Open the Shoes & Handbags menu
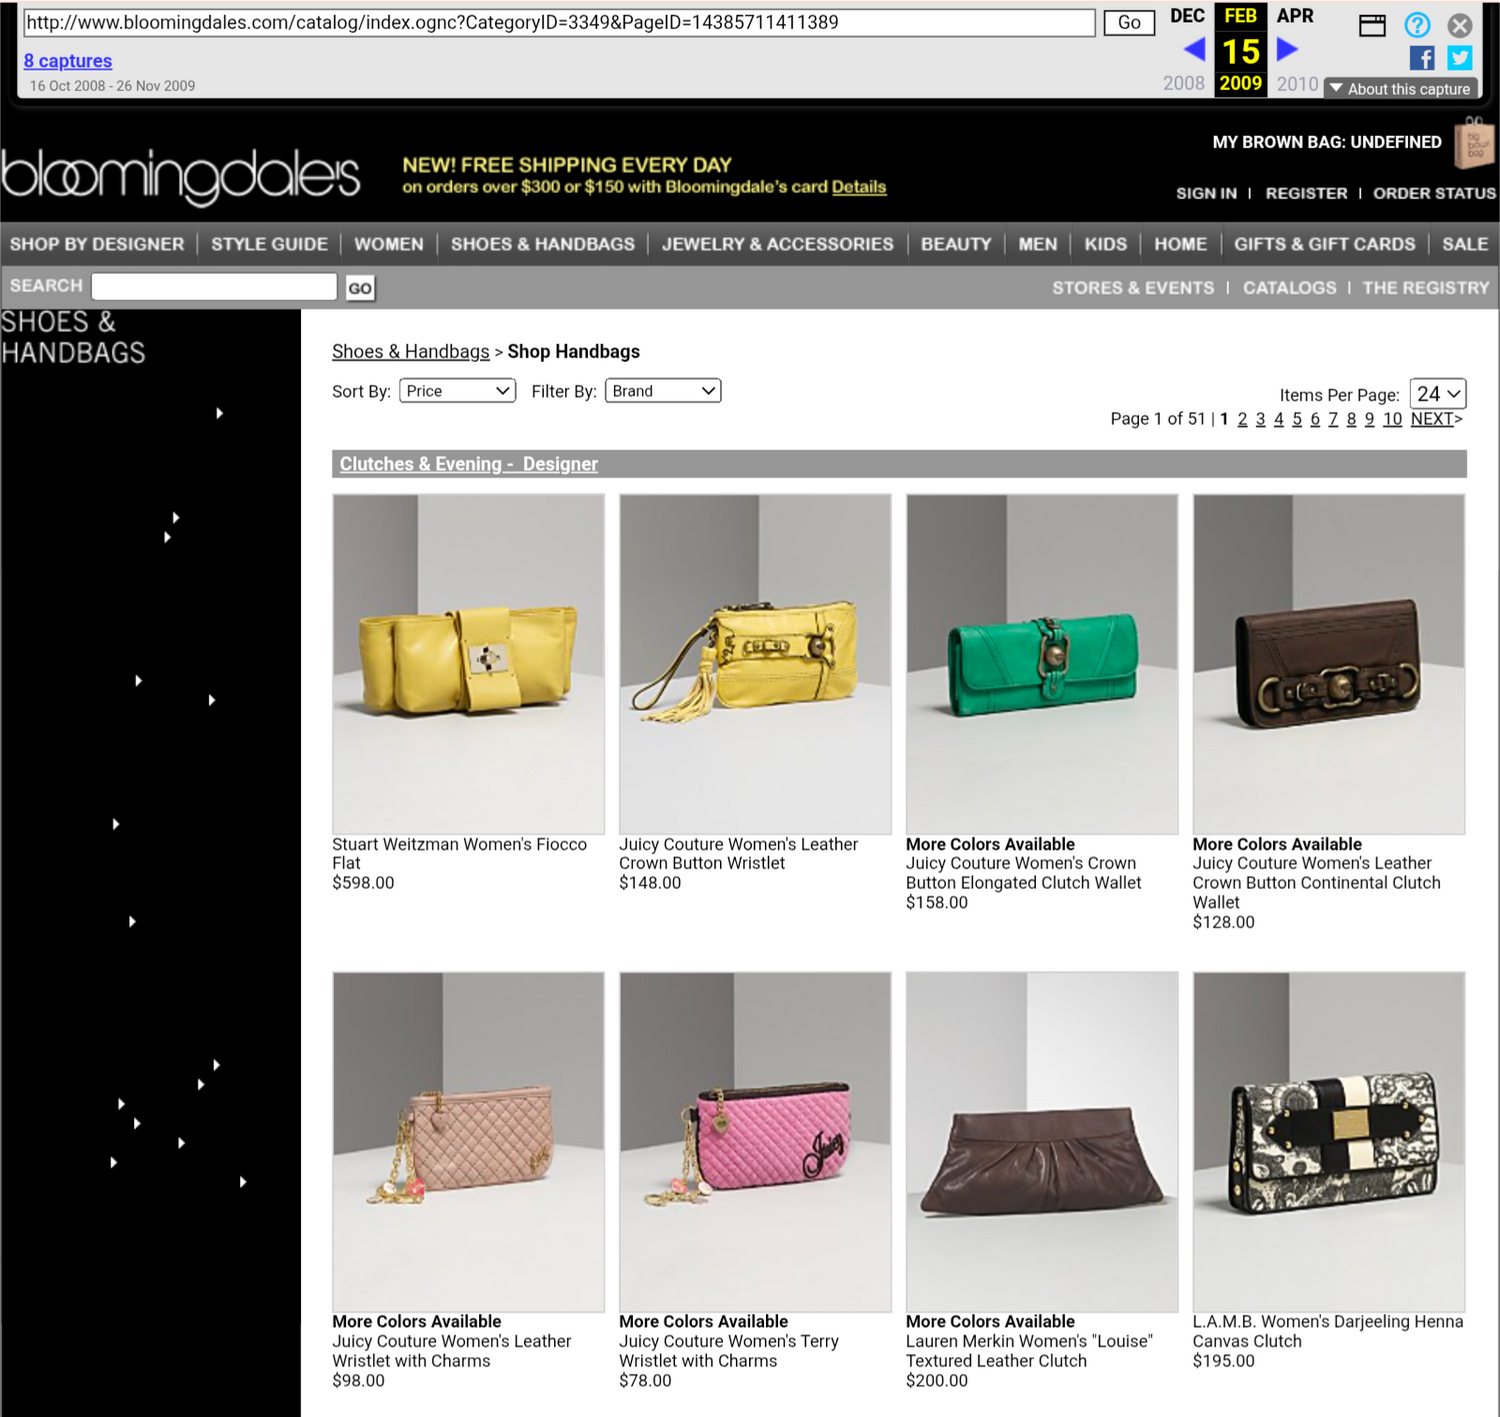1500x1417 pixels. point(542,244)
